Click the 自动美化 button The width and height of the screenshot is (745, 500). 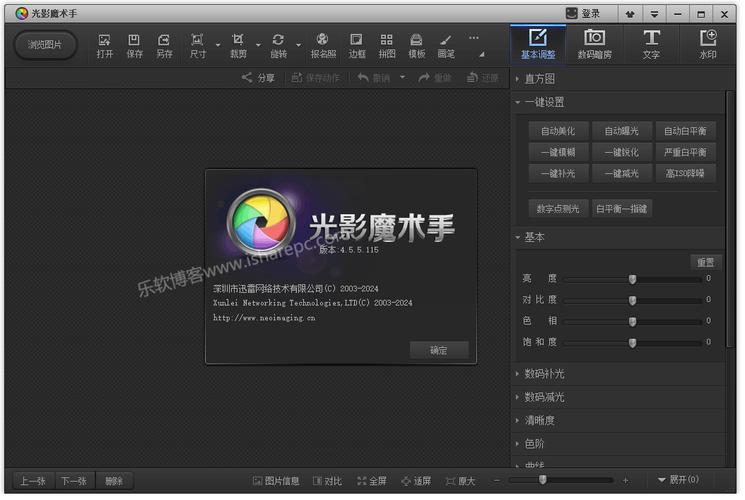[x=558, y=131]
